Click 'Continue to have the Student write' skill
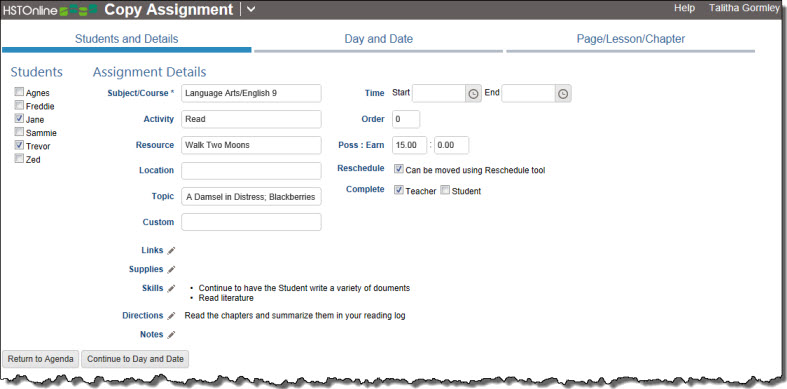Screen dimensions: 787x389 tap(304, 289)
